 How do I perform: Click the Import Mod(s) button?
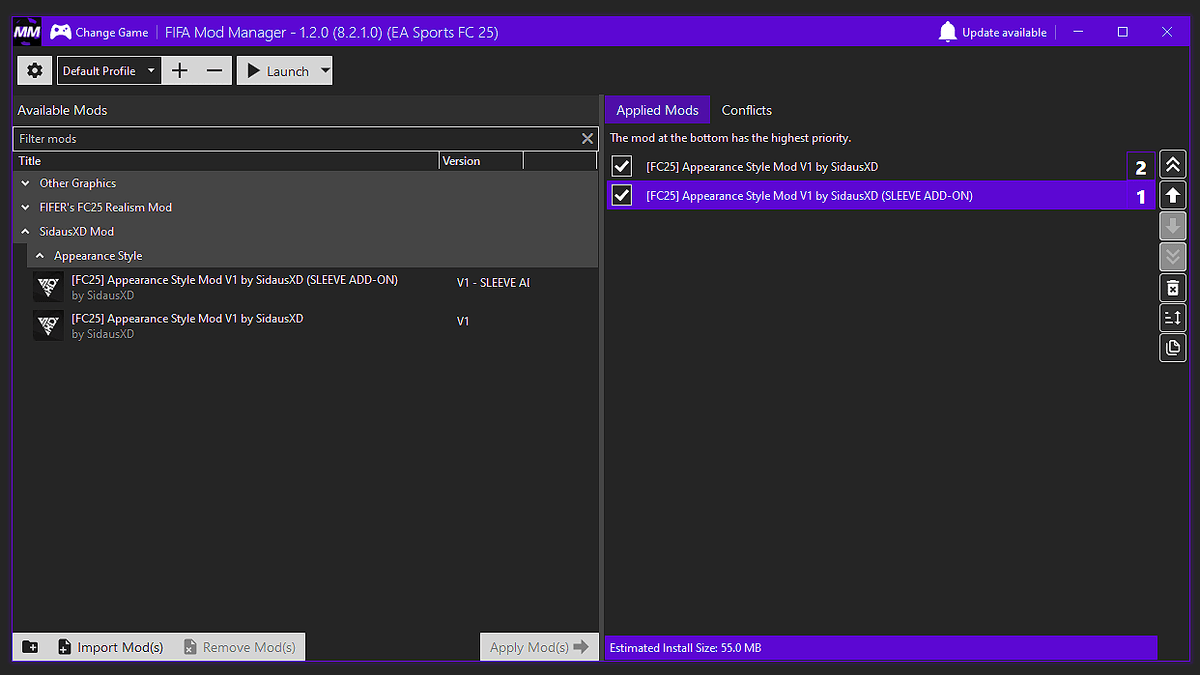[110, 647]
